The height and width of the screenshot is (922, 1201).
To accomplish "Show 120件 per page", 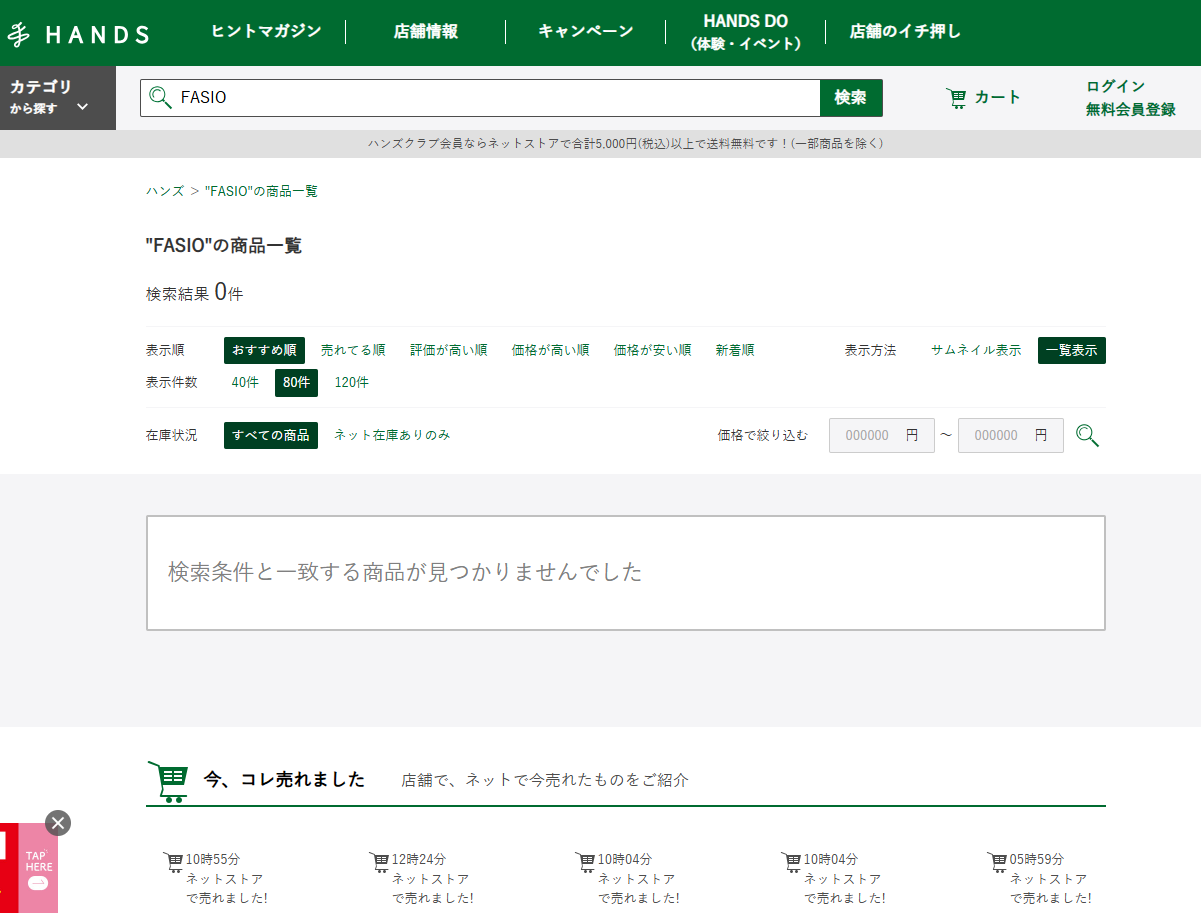I will [352, 383].
